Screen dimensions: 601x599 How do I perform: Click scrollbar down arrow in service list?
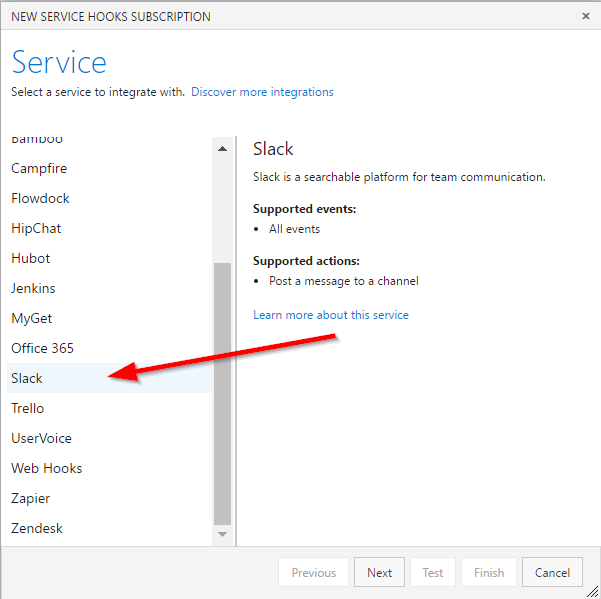(222, 534)
